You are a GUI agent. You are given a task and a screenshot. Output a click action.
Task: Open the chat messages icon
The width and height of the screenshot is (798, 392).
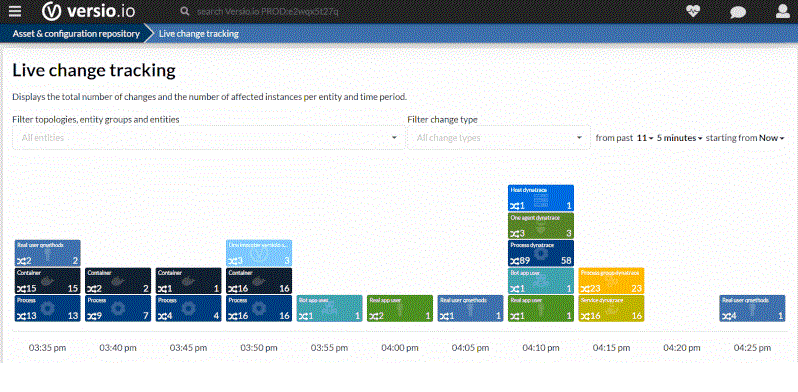point(738,11)
